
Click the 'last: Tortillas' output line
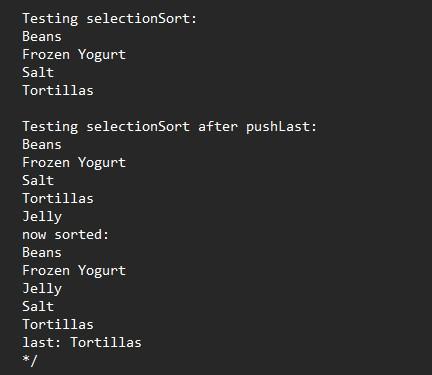(82, 342)
